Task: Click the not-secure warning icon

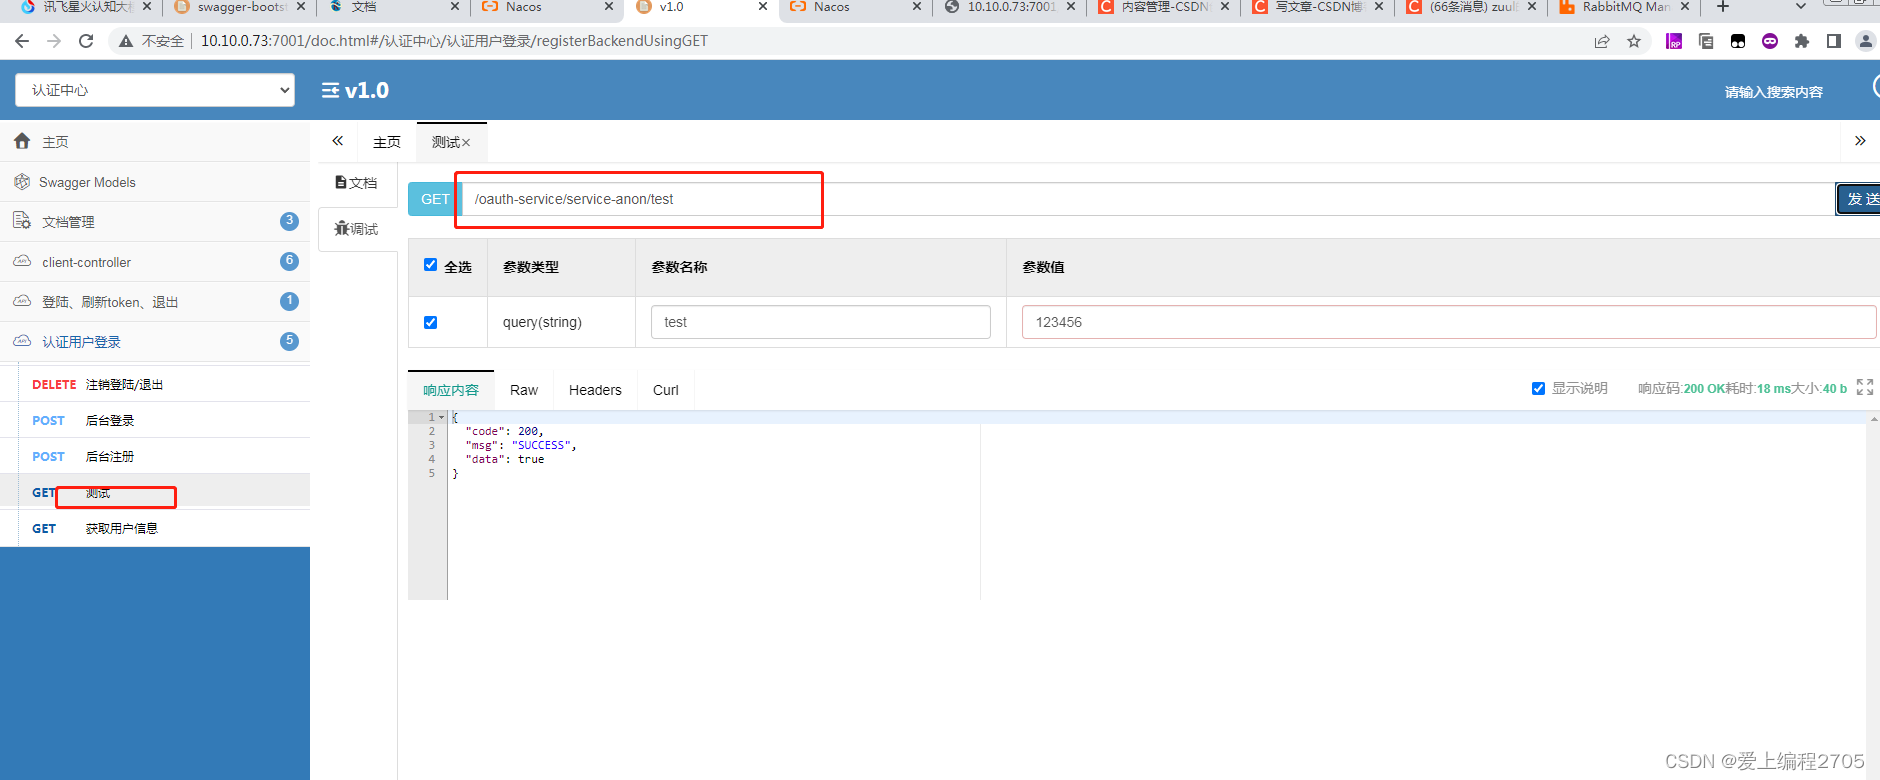Action: point(126,41)
